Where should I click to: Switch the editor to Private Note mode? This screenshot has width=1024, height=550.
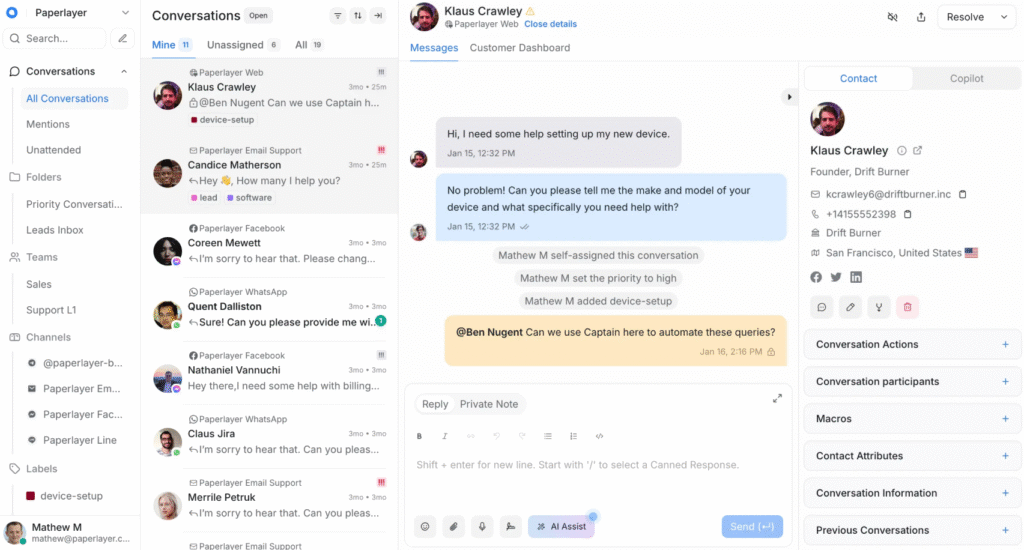pos(488,404)
